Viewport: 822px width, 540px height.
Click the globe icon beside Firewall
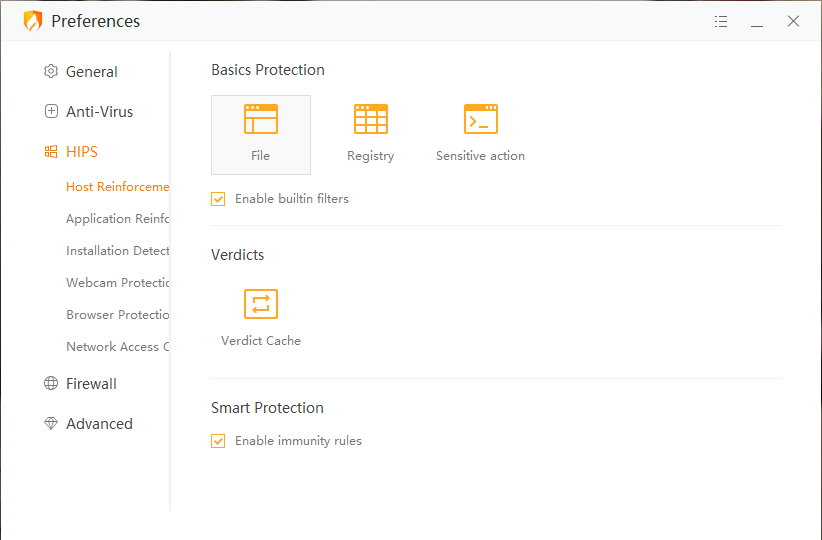tap(51, 384)
